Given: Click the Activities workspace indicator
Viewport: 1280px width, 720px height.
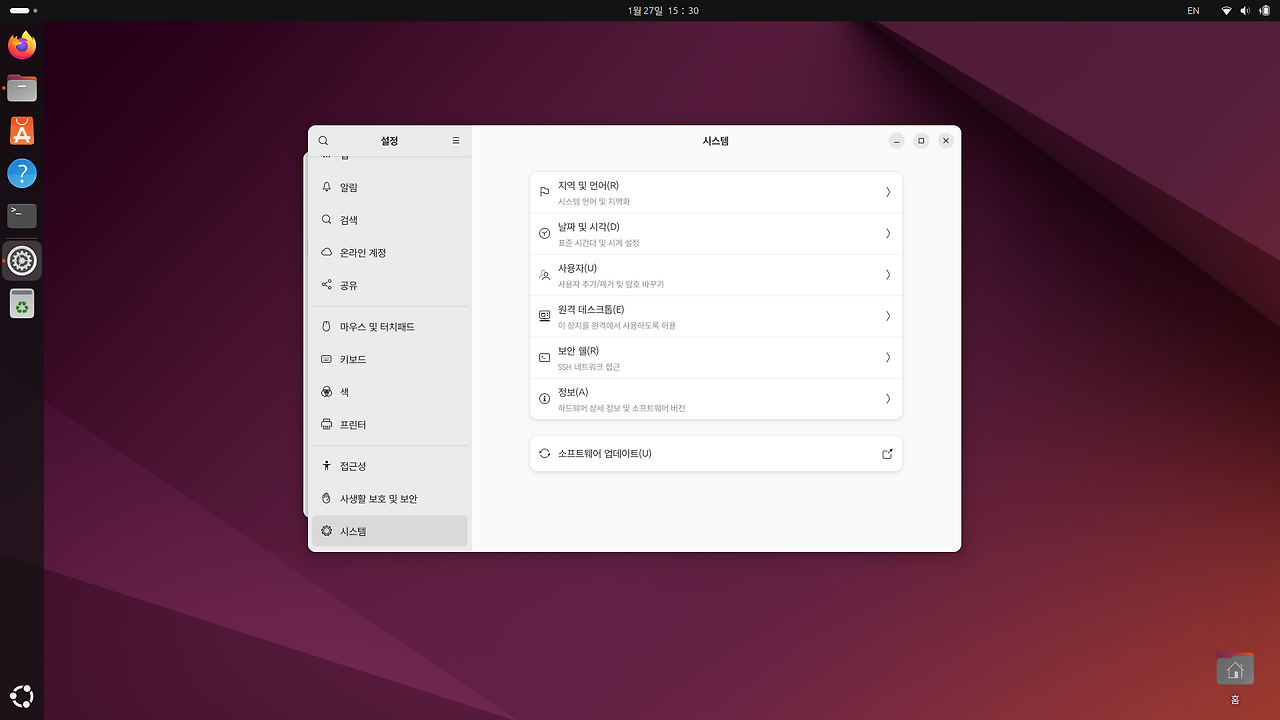Looking at the screenshot, I should 24,10.
